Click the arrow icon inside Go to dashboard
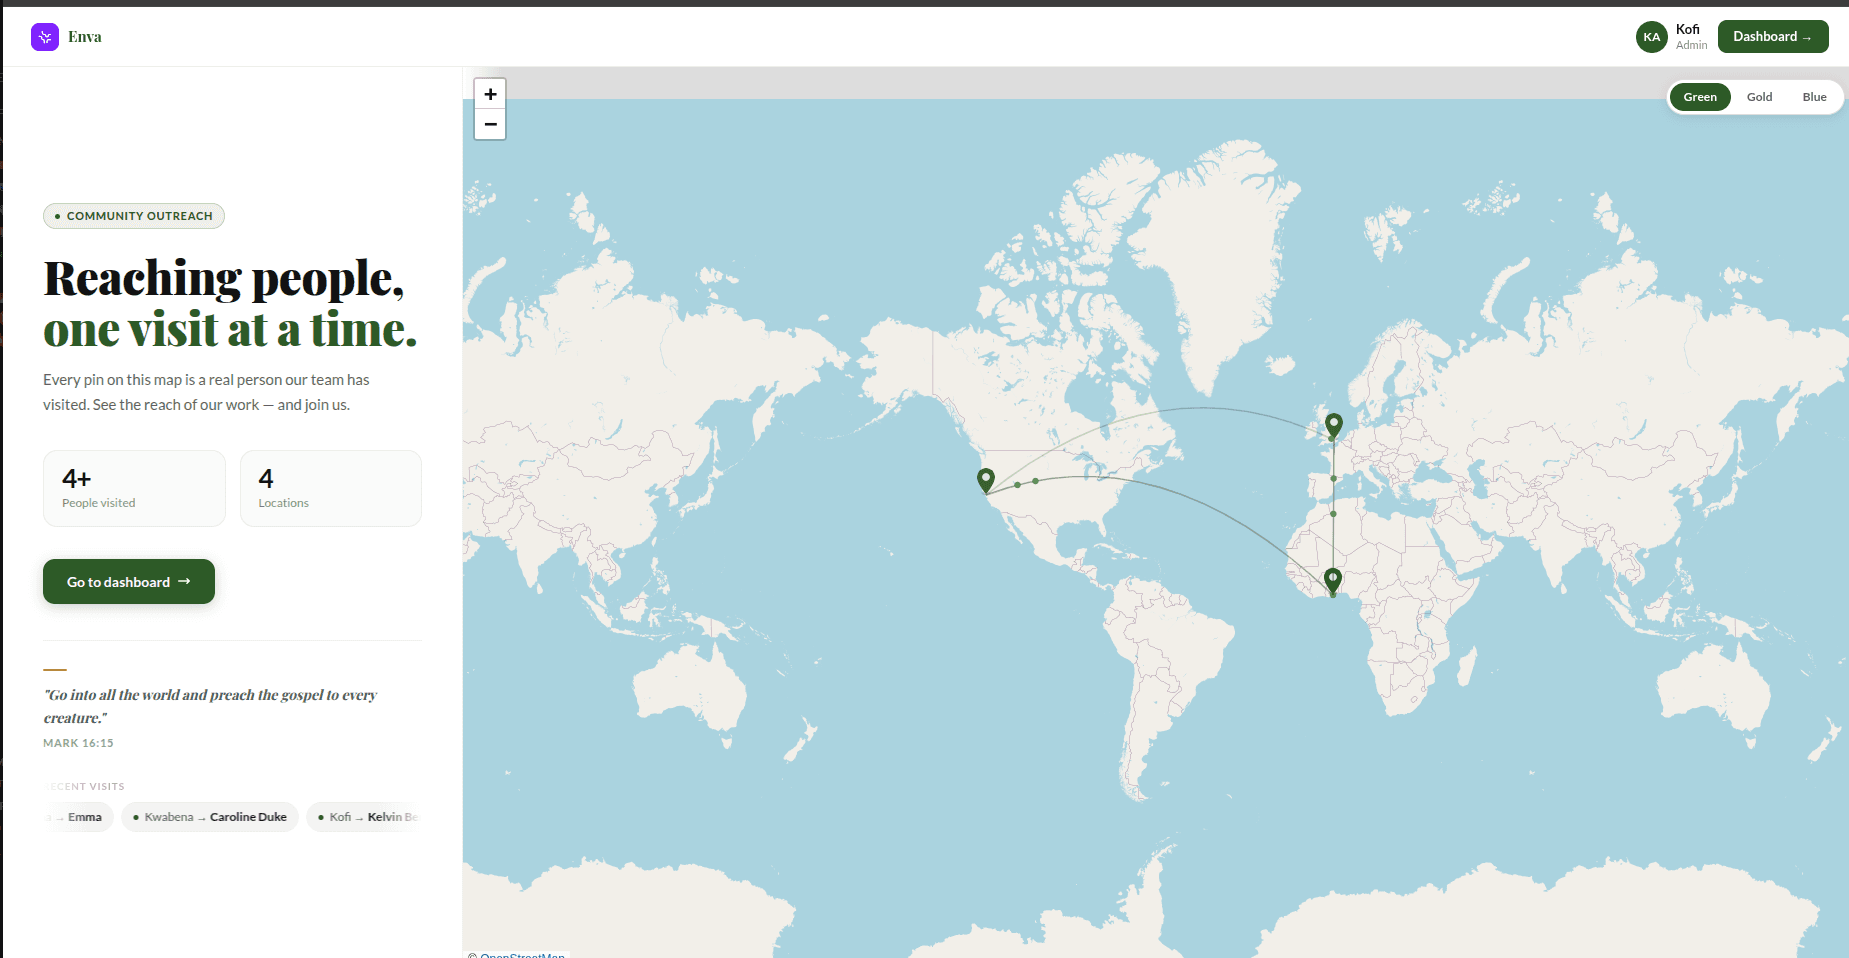The width and height of the screenshot is (1849, 958). pos(186,581)
